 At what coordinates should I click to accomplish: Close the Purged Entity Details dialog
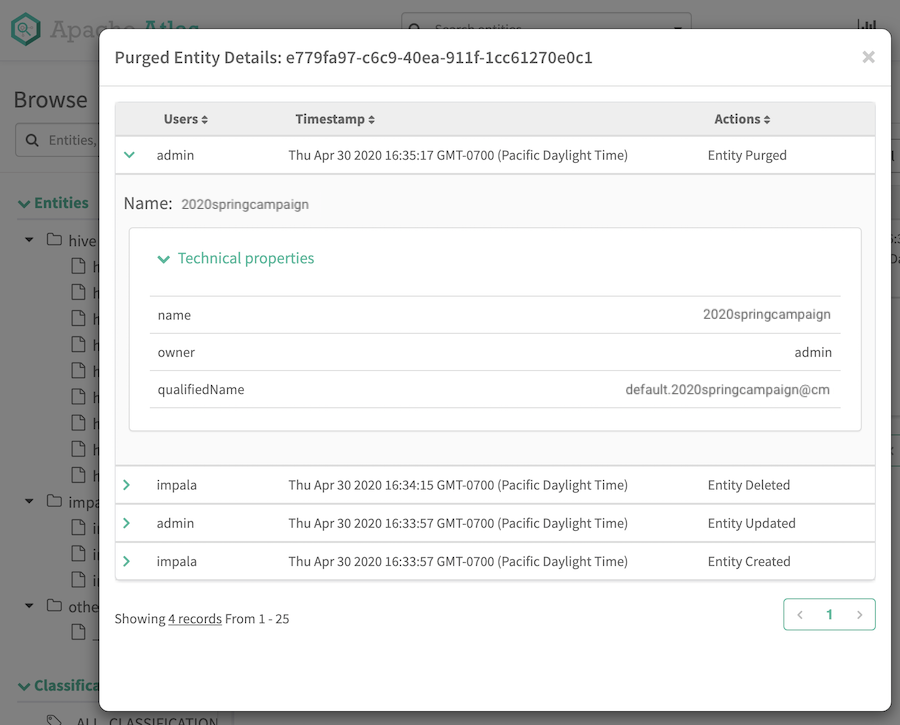(868, 58)
